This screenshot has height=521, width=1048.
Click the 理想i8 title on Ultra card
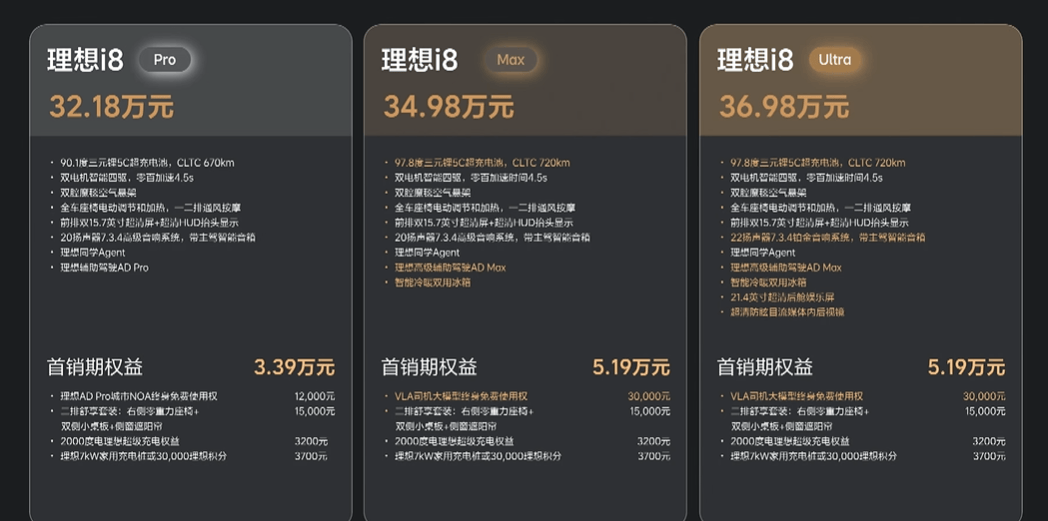[x=755, y=60]
